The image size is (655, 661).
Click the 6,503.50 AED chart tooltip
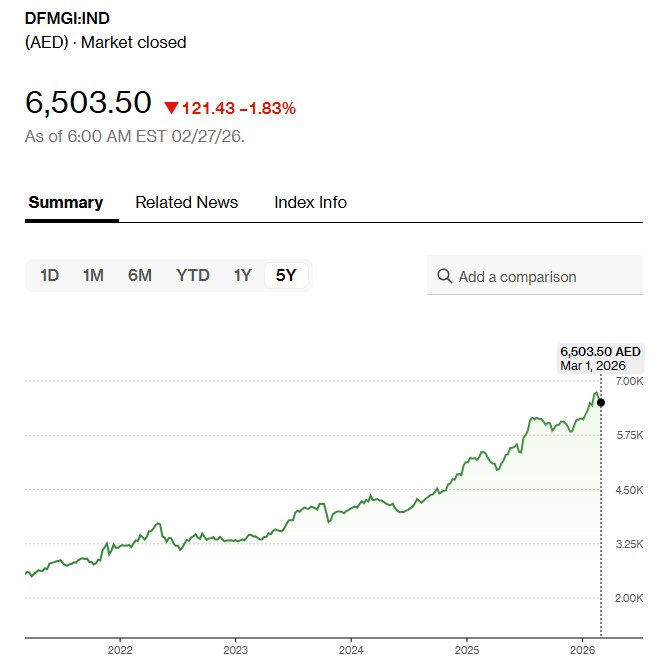[x=600, y=358]
